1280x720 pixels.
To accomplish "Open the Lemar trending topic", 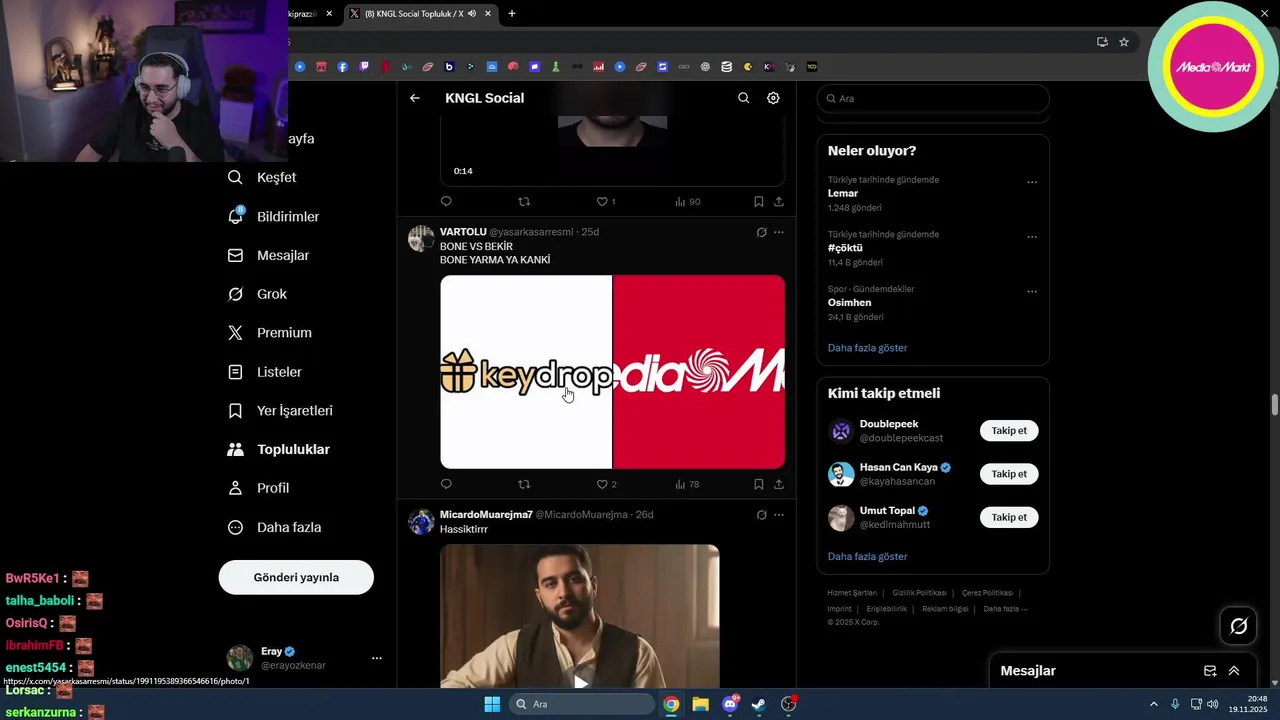I will (843, 193).
